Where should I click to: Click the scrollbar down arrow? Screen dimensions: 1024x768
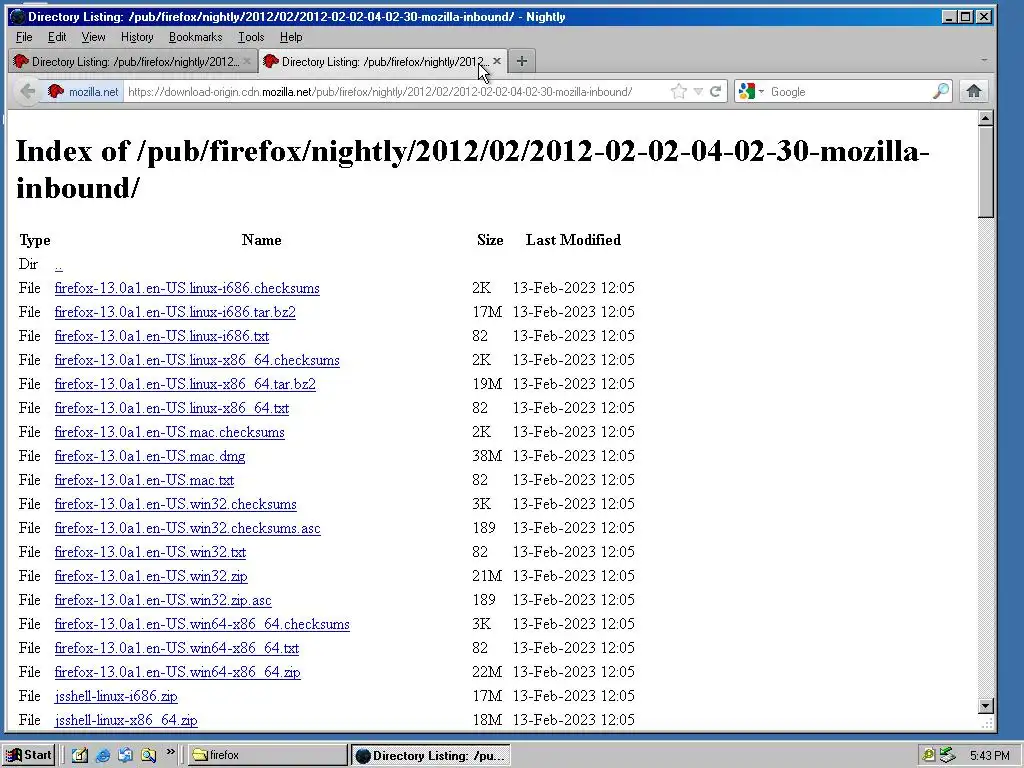coord(985,705)
